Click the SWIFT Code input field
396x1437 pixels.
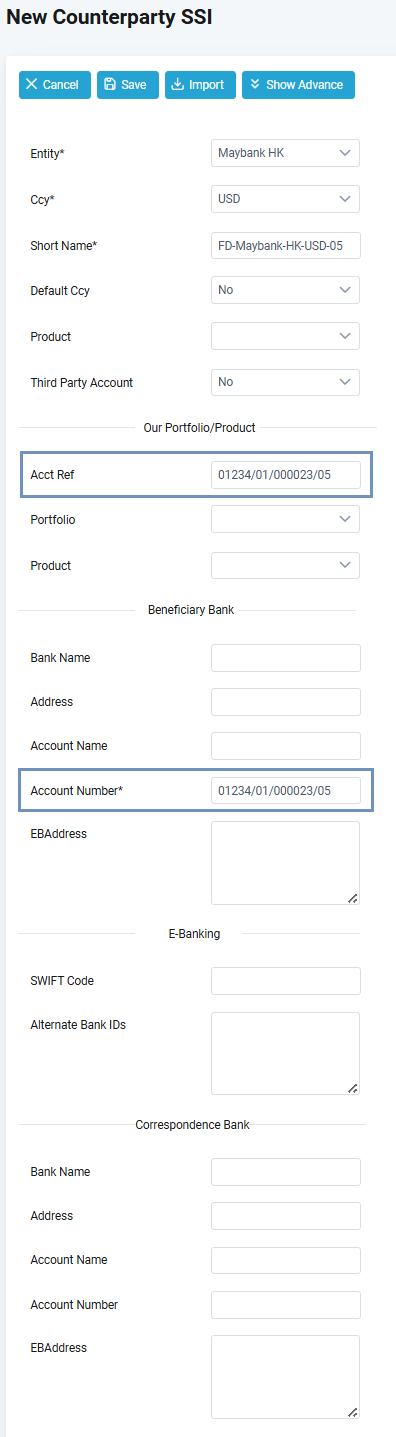point(285,981)
